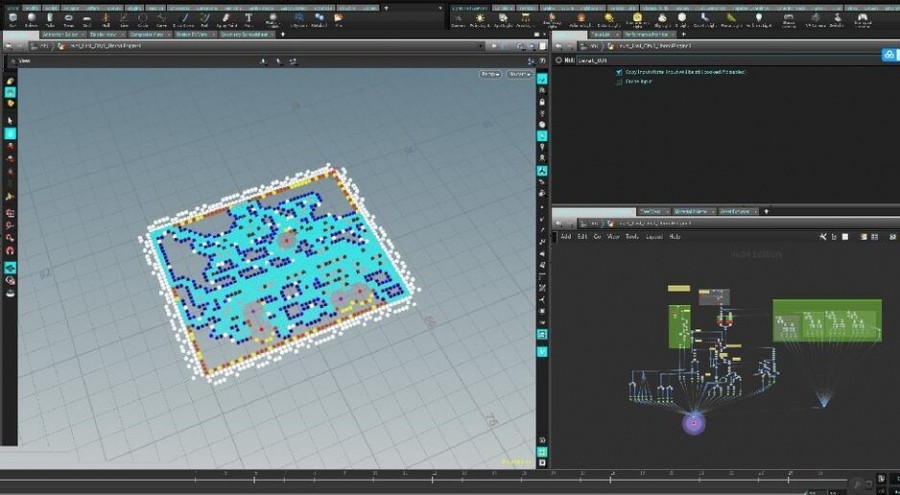Viewport: 900px width, 495px height.
Task: Add an Area Light from the shelf
Action: pos(525,20)
